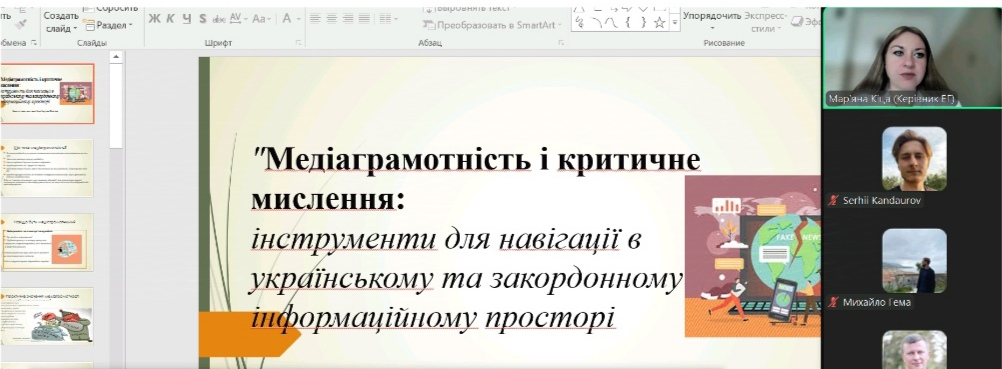Click Format Painter brush icon
1002x369 pixels.
(x=20, y=25)
